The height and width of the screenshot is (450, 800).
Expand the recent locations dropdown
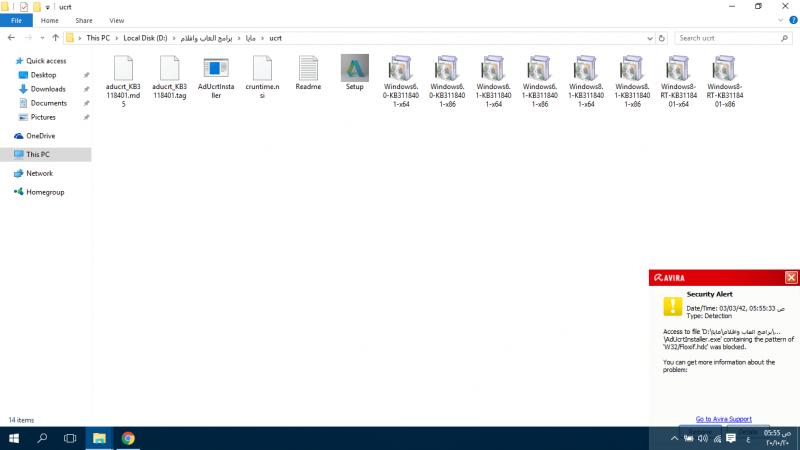click(x=42, y=38)
